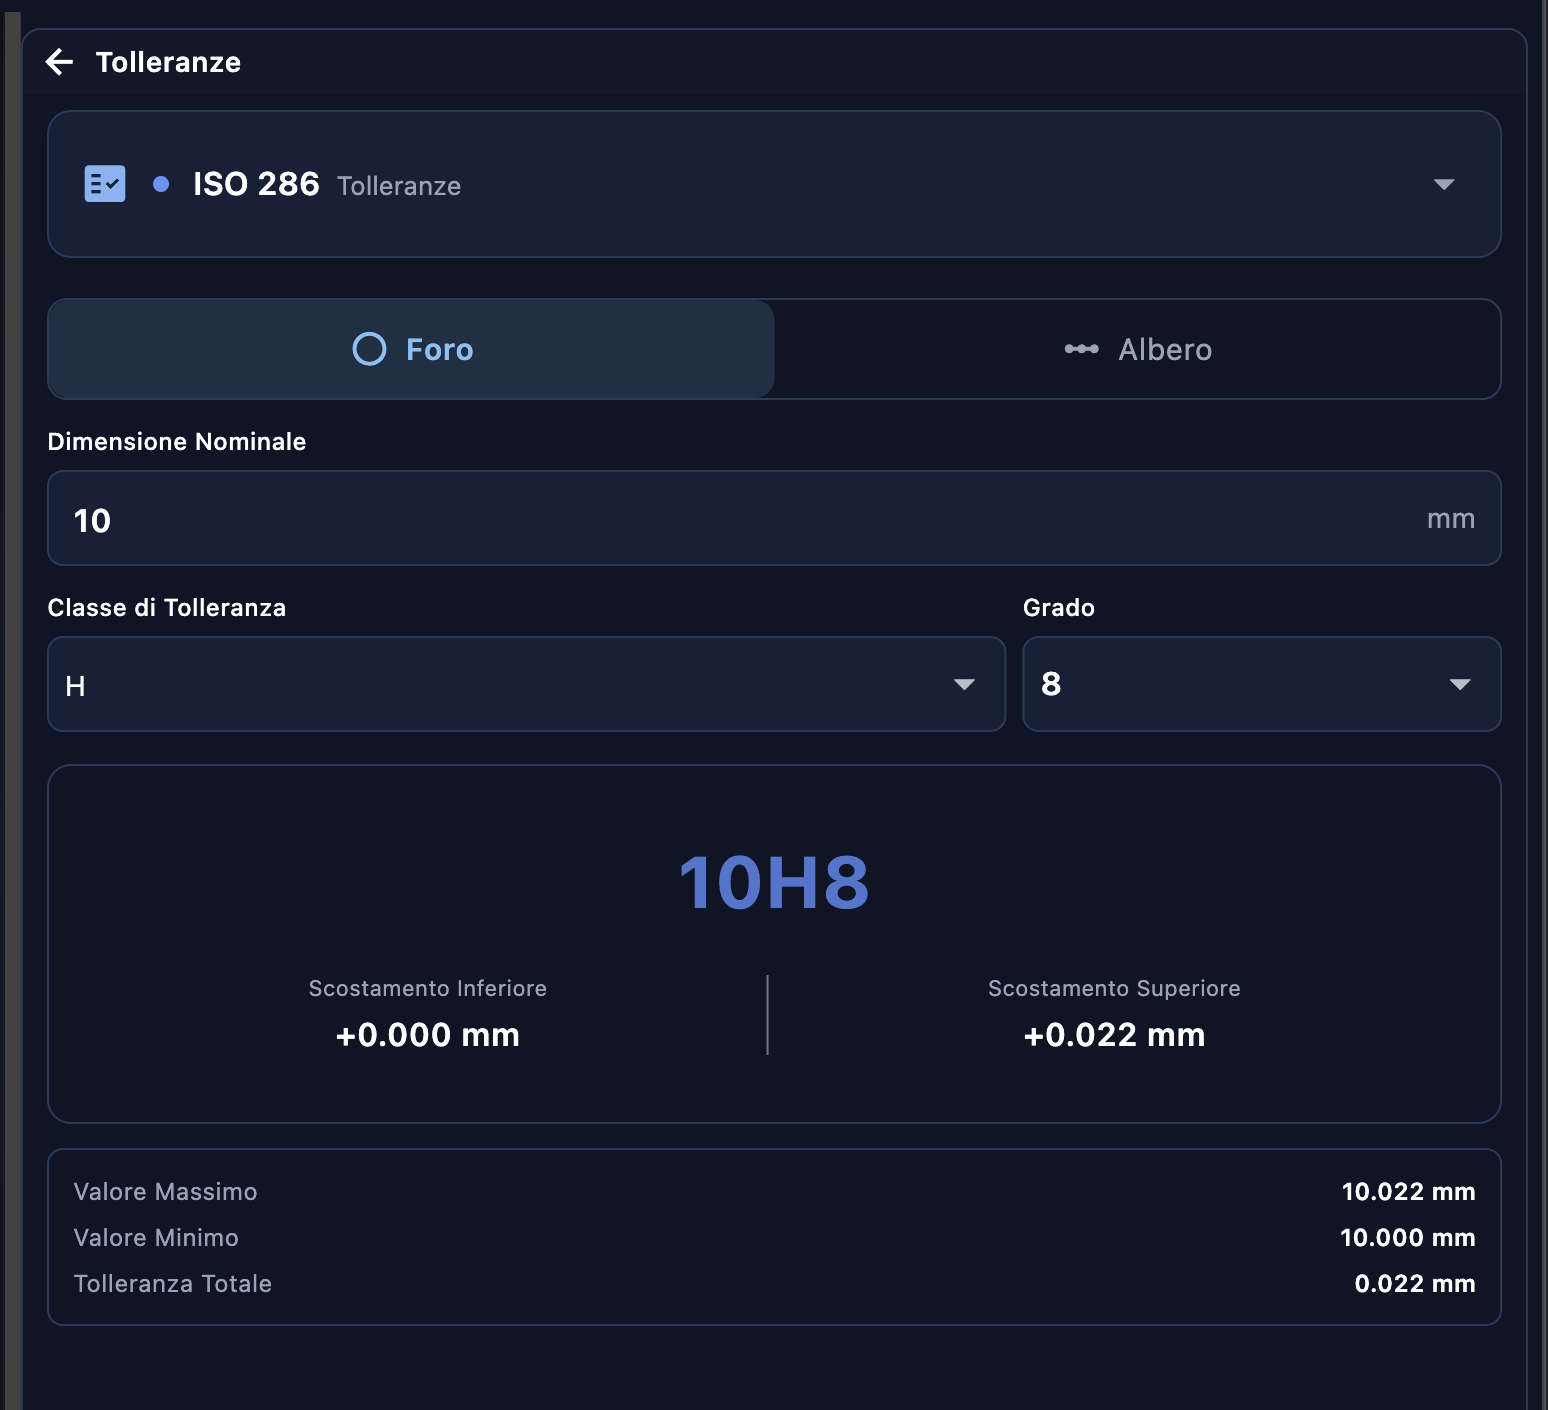This screenshot has width=1548, height=1410.
Task: Click the Valore Massimo value 10.022 mm
Action: click(x=1408, y=1192)
